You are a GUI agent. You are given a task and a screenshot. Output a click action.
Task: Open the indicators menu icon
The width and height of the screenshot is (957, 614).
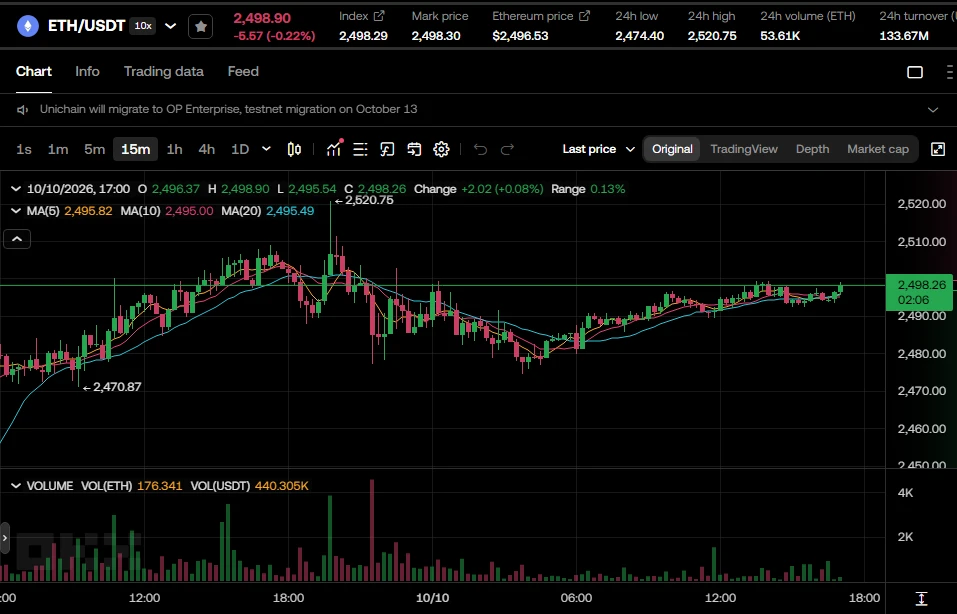pos(334,149)
